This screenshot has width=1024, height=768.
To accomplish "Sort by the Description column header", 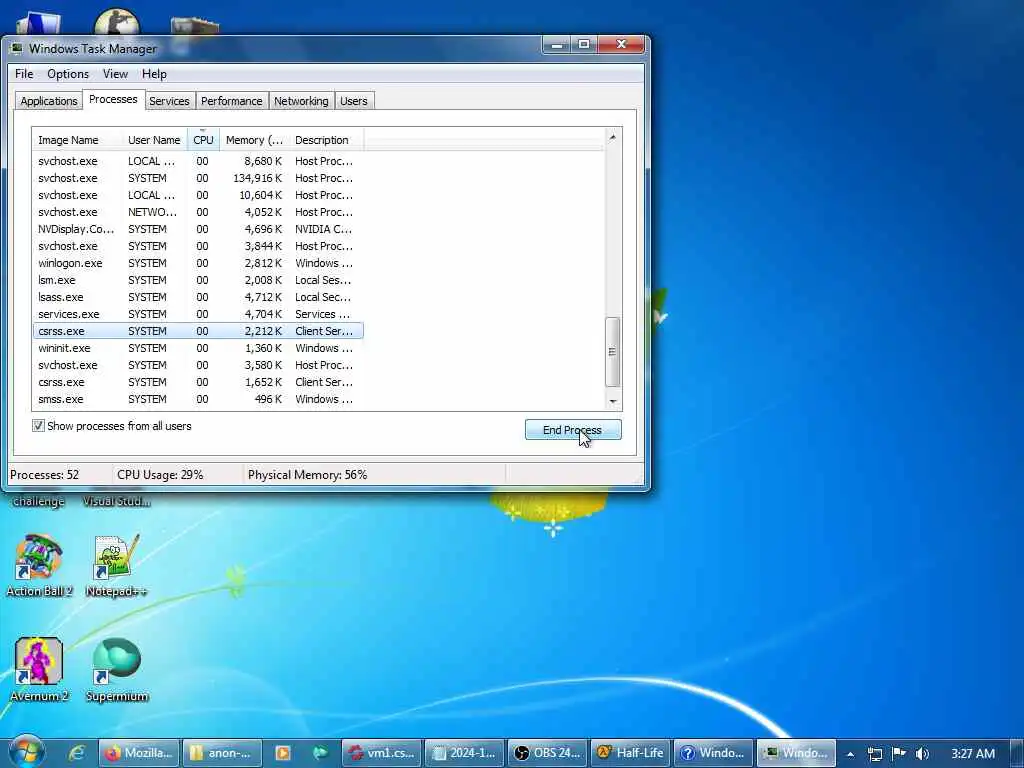I will pos(326,140).
